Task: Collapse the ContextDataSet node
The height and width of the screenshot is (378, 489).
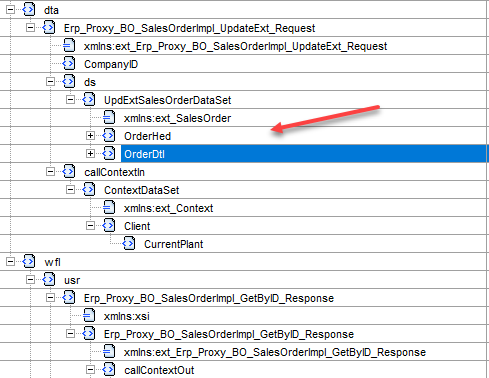Action: click(x=70, y=190)
